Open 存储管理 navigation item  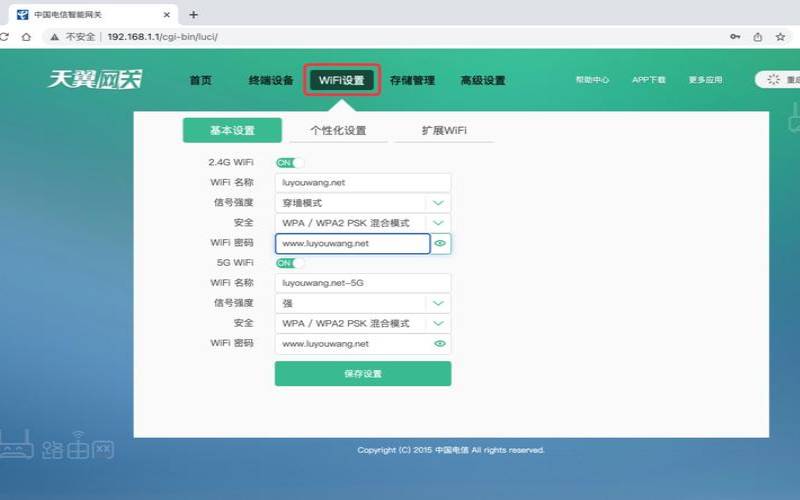(412, 80)
